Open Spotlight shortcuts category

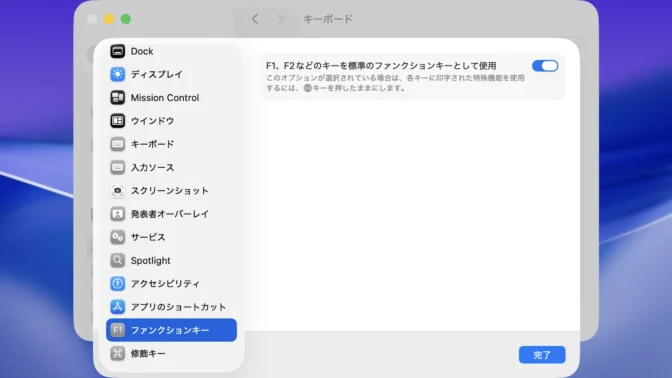[171, 260]
